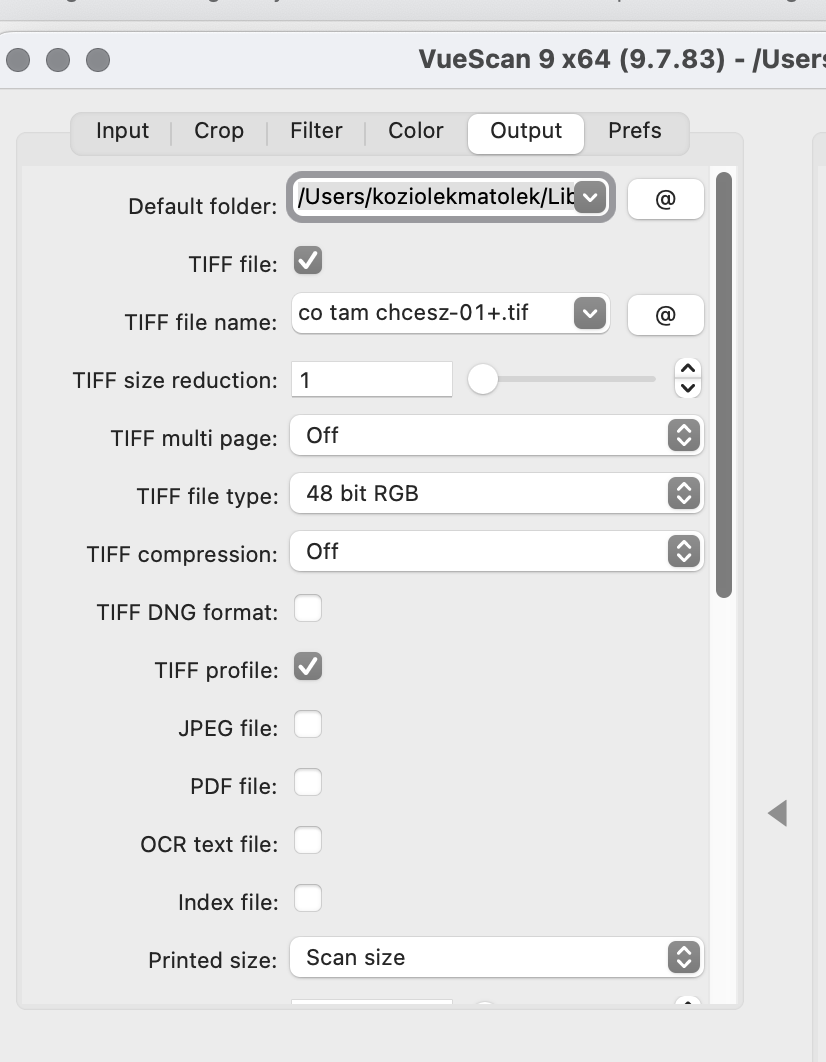Enable the JPEG file checkbox
Image resolution: width=826 pixels, height=1062 pixels.
[308, 724]
